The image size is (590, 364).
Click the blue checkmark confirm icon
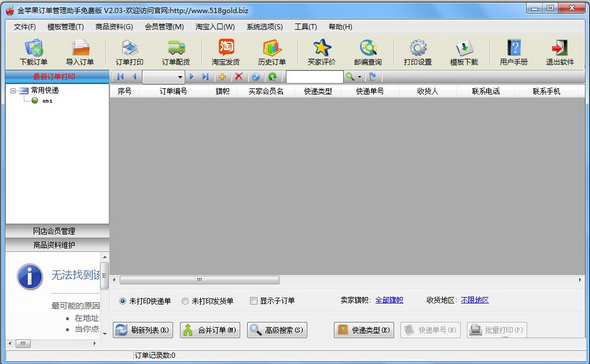coord(256,77)
